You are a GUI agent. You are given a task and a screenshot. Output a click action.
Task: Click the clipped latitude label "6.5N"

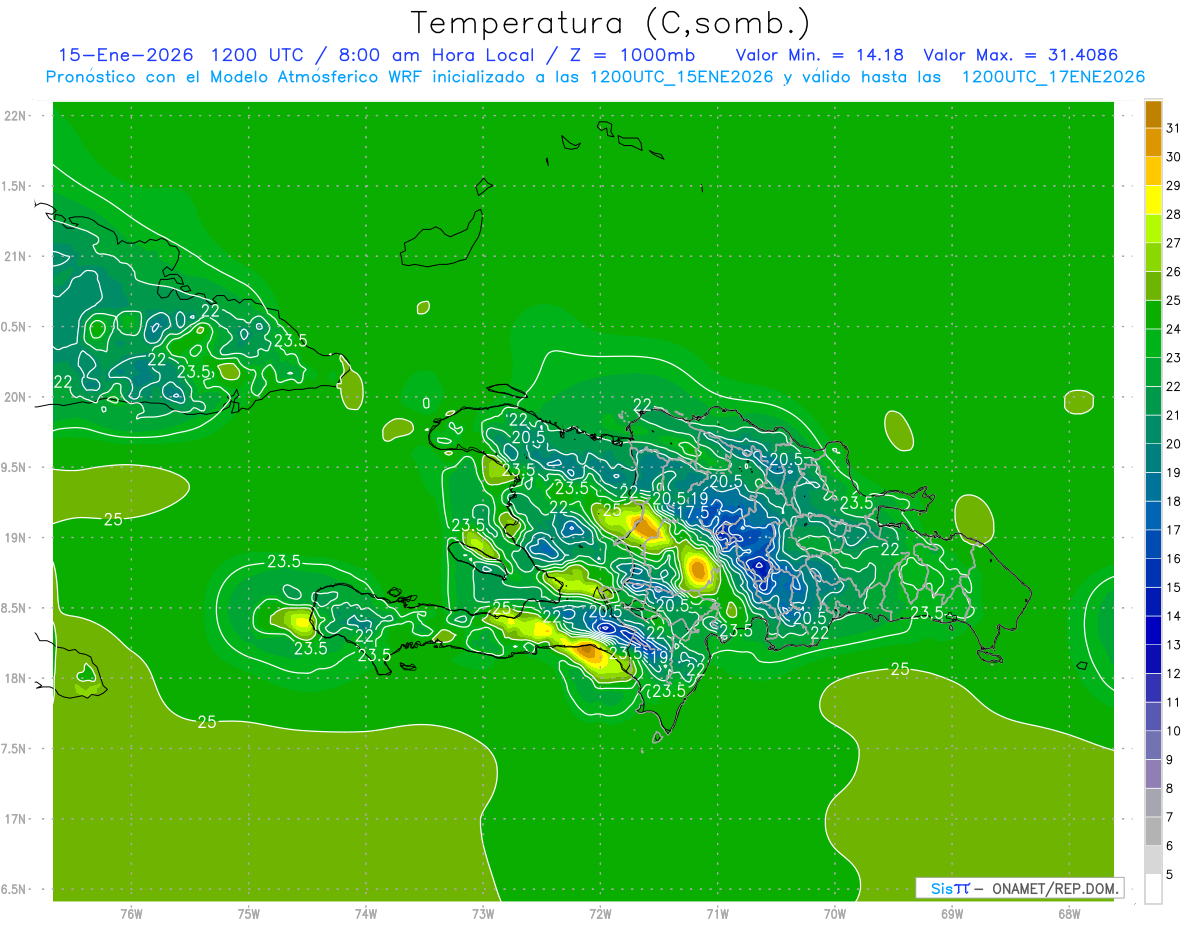click(15, 889)
